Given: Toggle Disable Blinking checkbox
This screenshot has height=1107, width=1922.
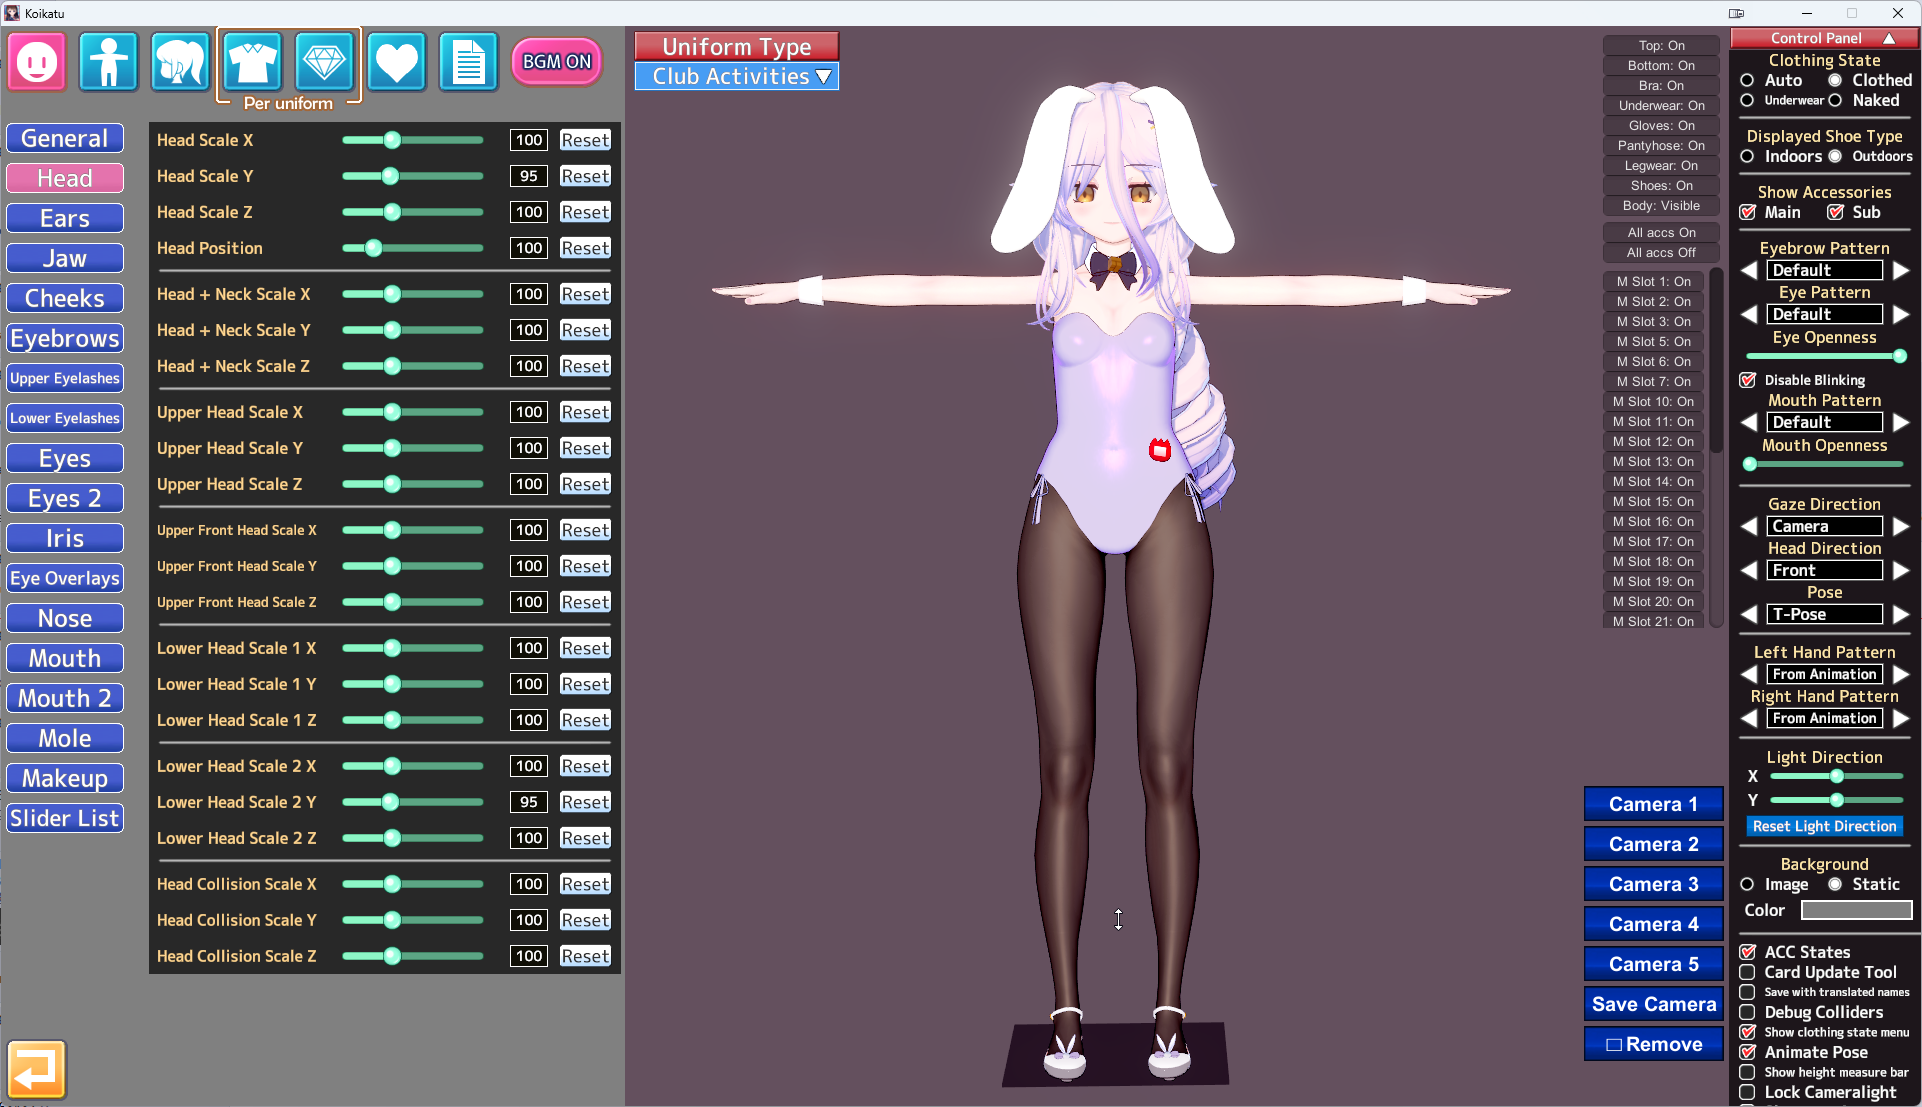Looking at the screenshot, I should click(x=1748, y=380).
